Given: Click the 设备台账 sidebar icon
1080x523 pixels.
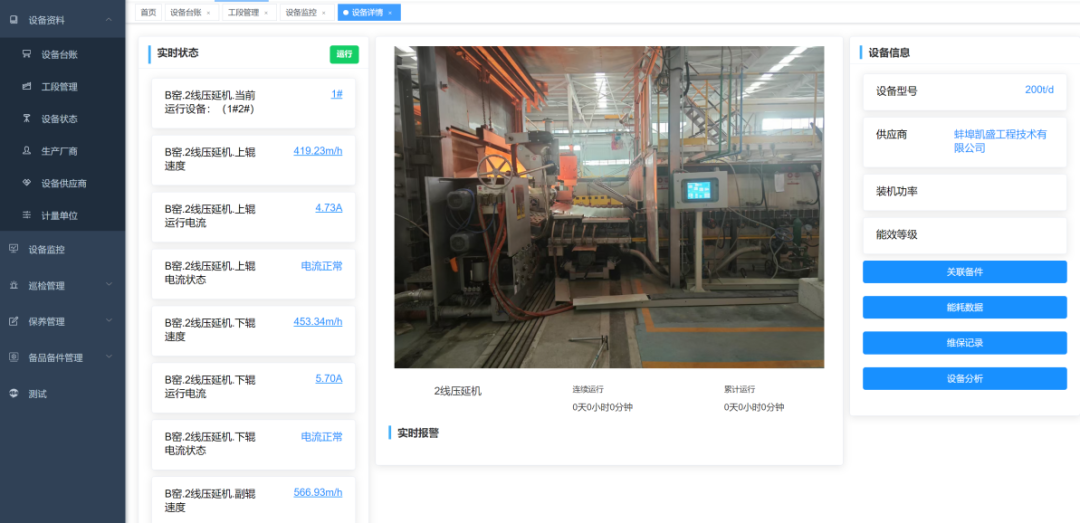Looking at the screenshot, I should pyautogui.click(x=27, y=55).
